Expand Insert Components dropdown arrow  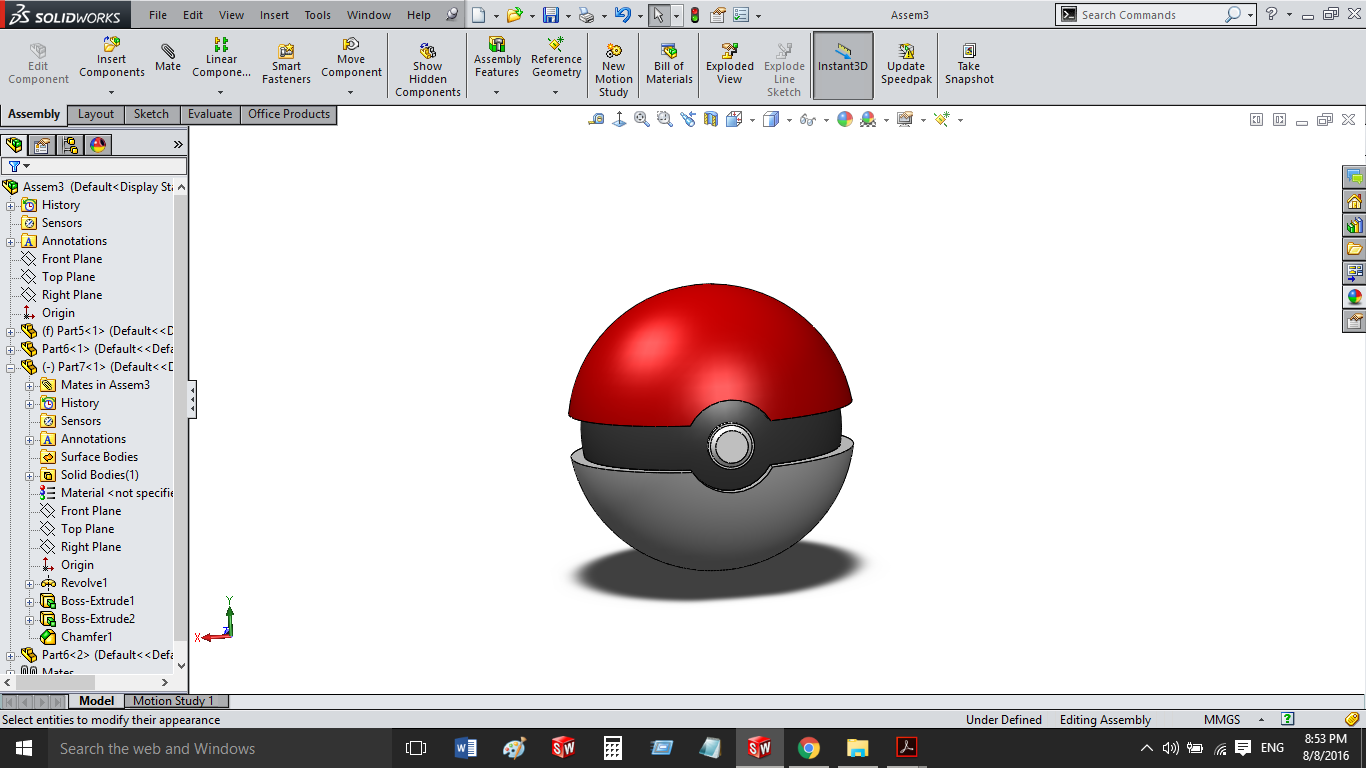pos(112,93)
